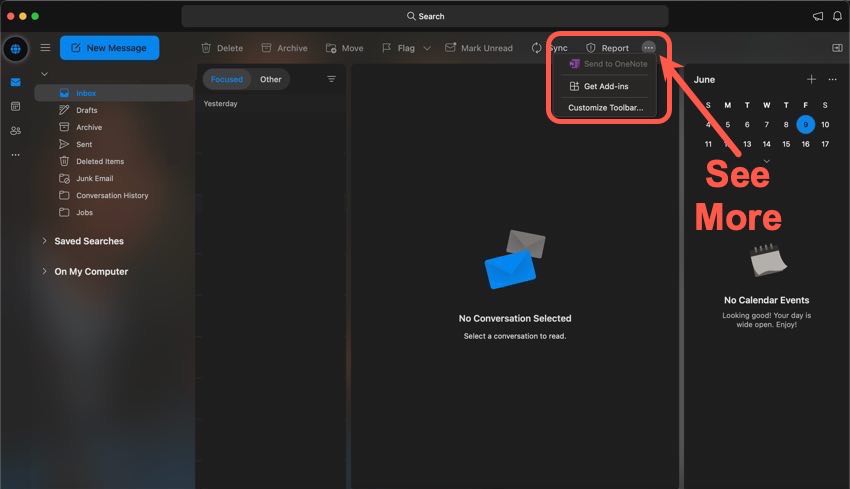Image resolution: width=850 pixels, height=489 pixels.
Task: Collapse the account folder chevron
Action: (x=44, y=74)
